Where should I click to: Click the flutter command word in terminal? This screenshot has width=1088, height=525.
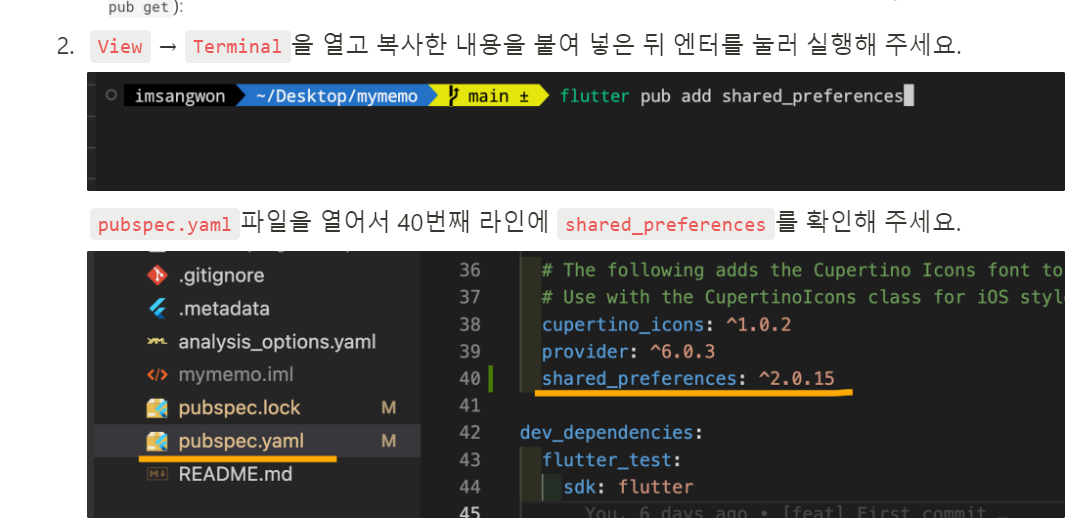[x=594, y=96]
